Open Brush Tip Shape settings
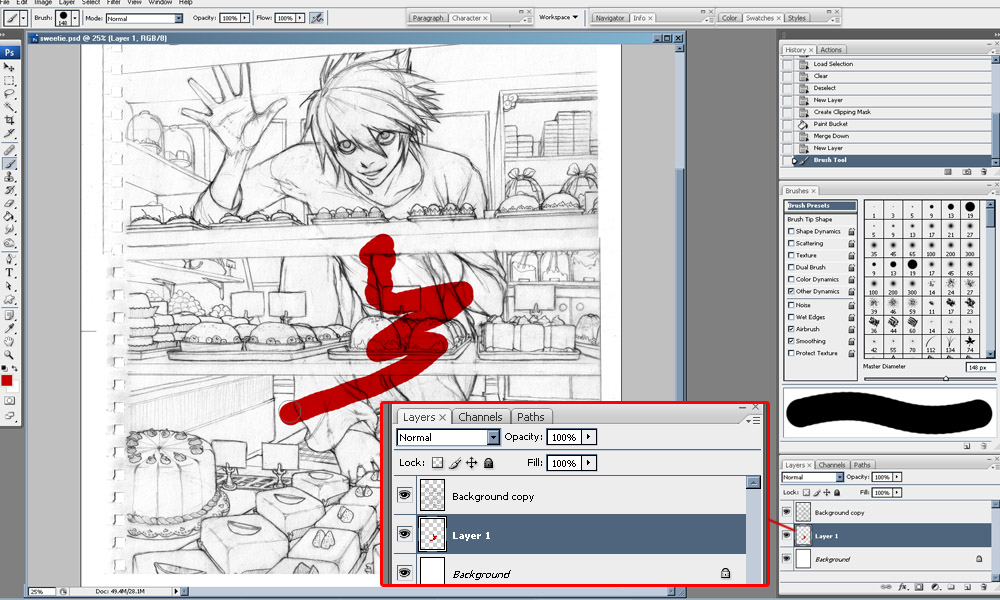1000x600 pixels. click(810, 219)
